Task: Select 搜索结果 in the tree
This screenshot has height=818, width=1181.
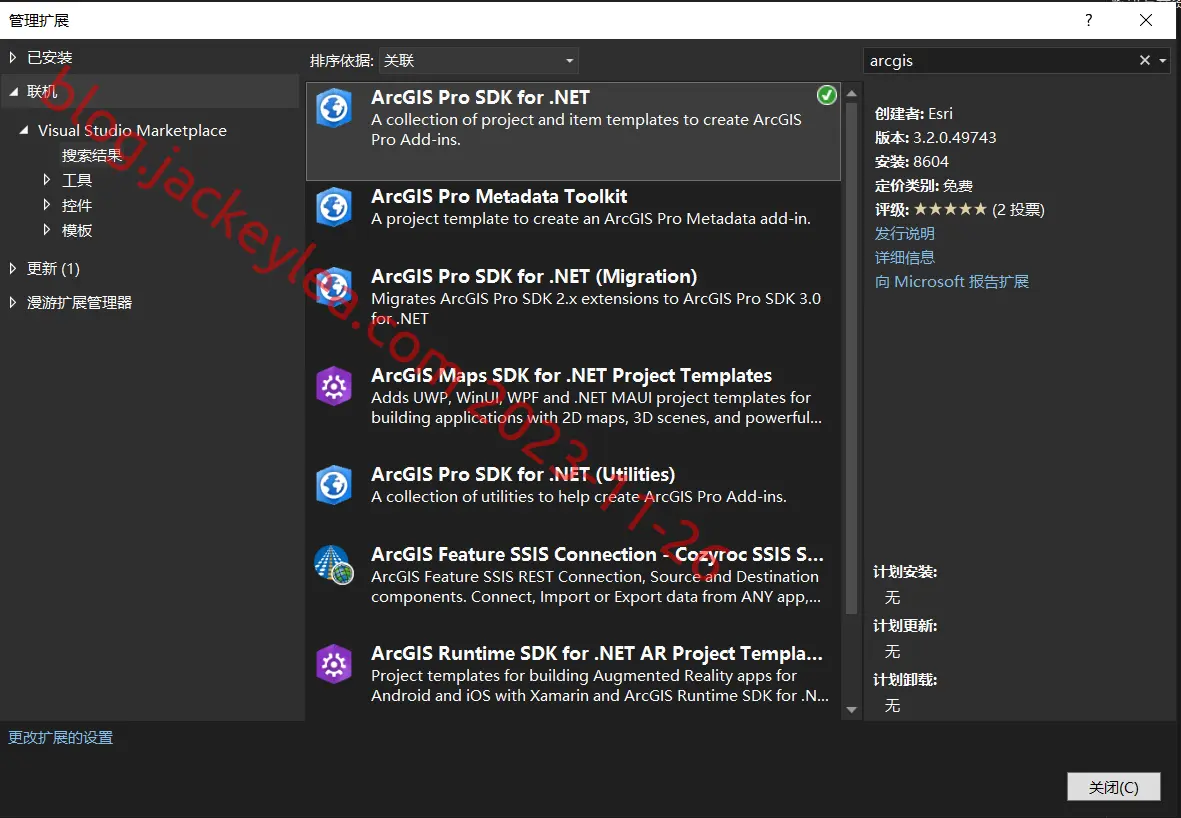Action: coord(92,155)
